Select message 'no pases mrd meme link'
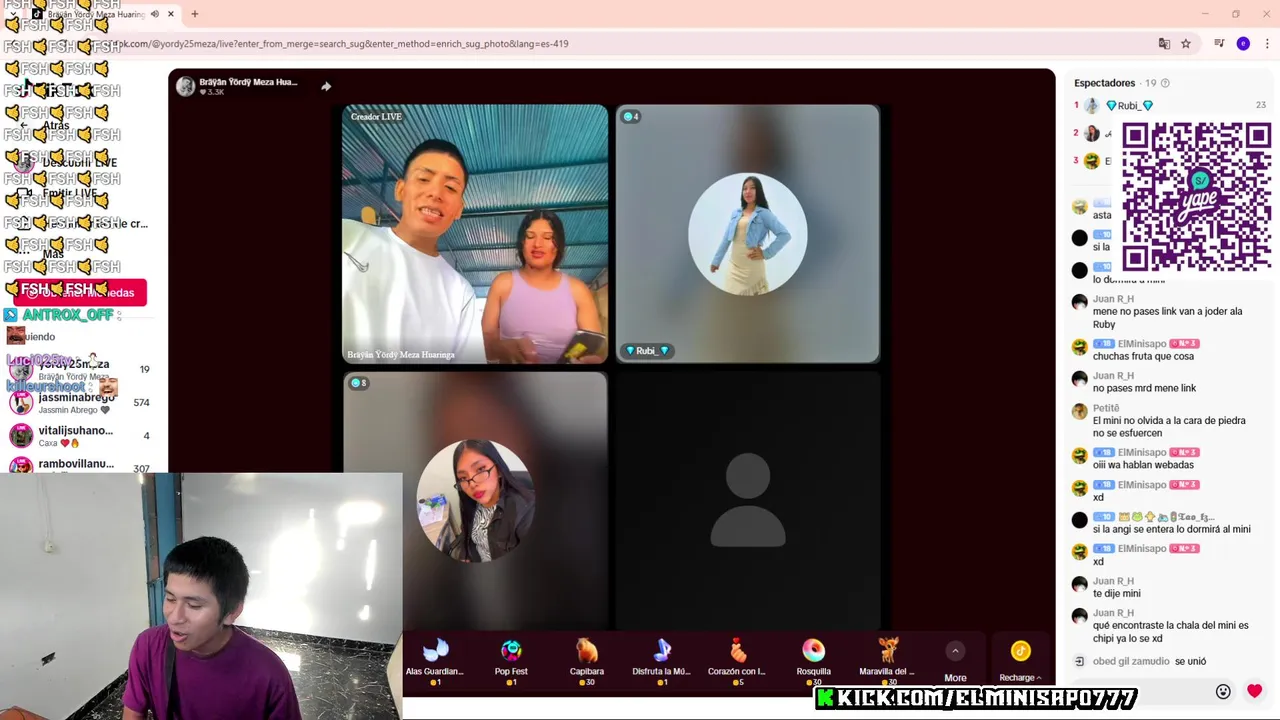This screenshot has width=1280, height=720. tap(1144, 388)
